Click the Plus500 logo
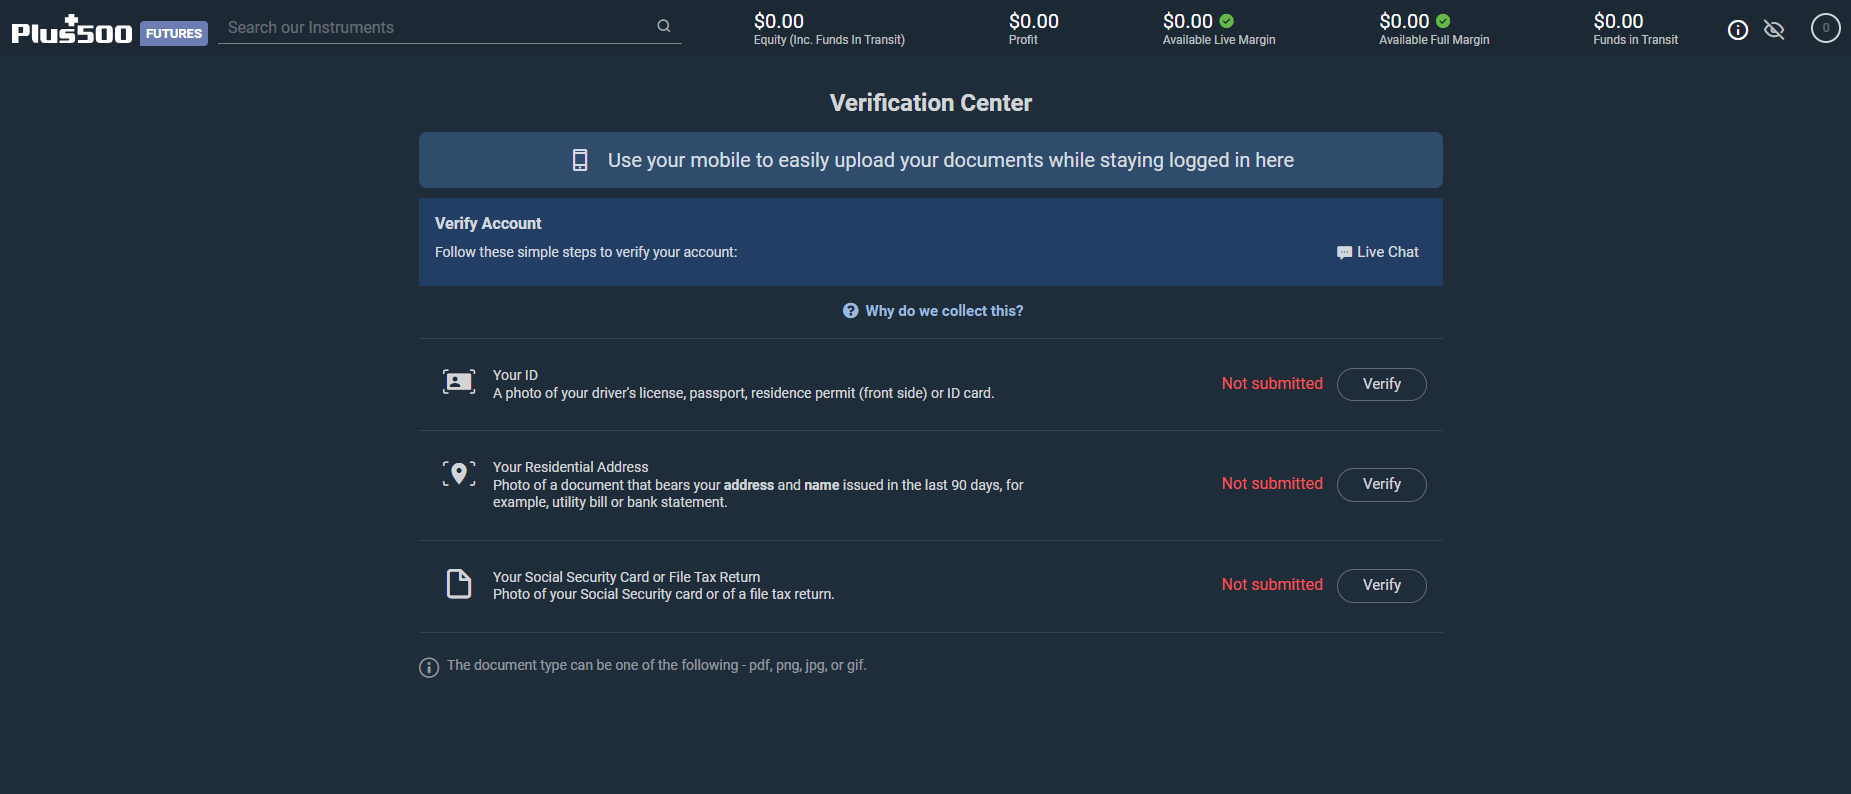This screenshot has height=794, width=1851. coord(72,31)
